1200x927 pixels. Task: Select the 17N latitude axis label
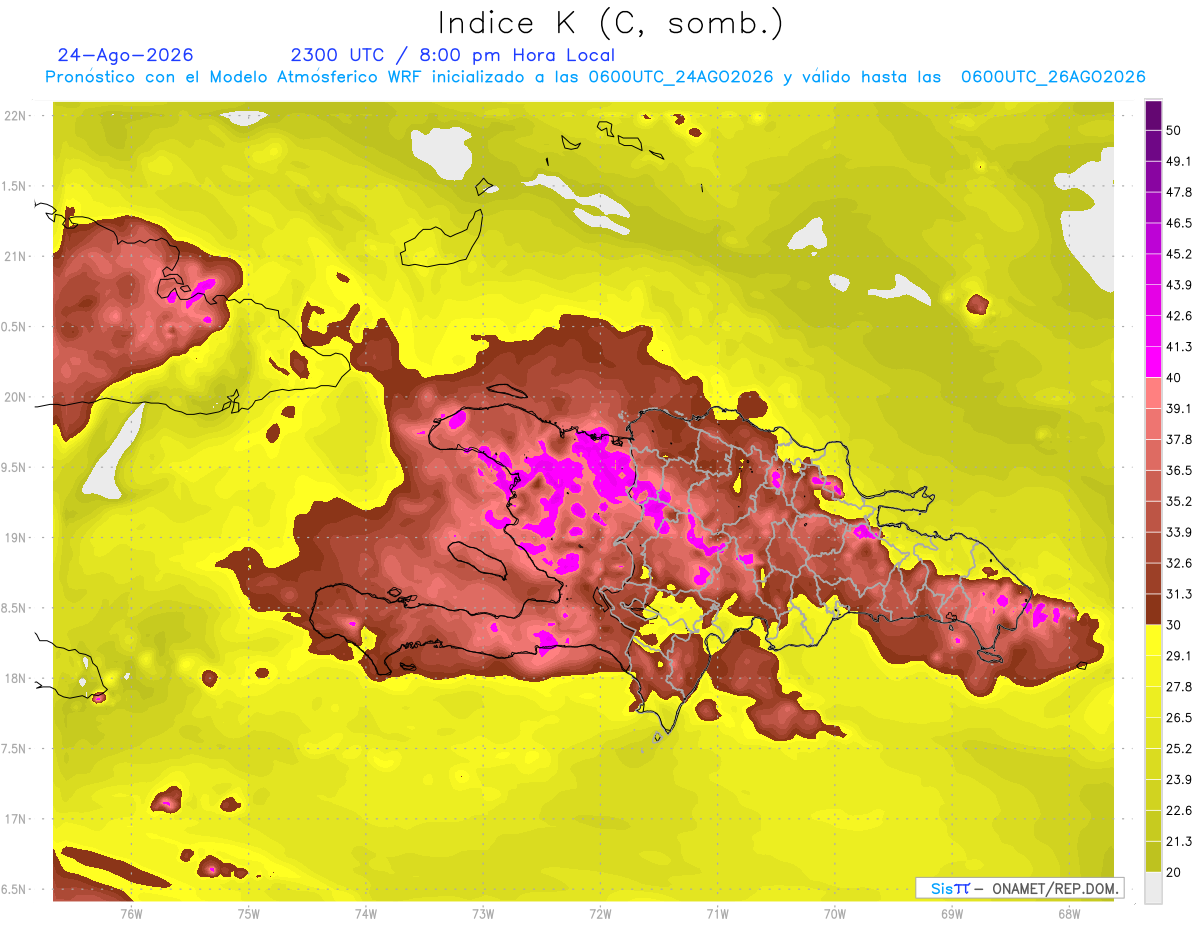click(x=16, y=819)
